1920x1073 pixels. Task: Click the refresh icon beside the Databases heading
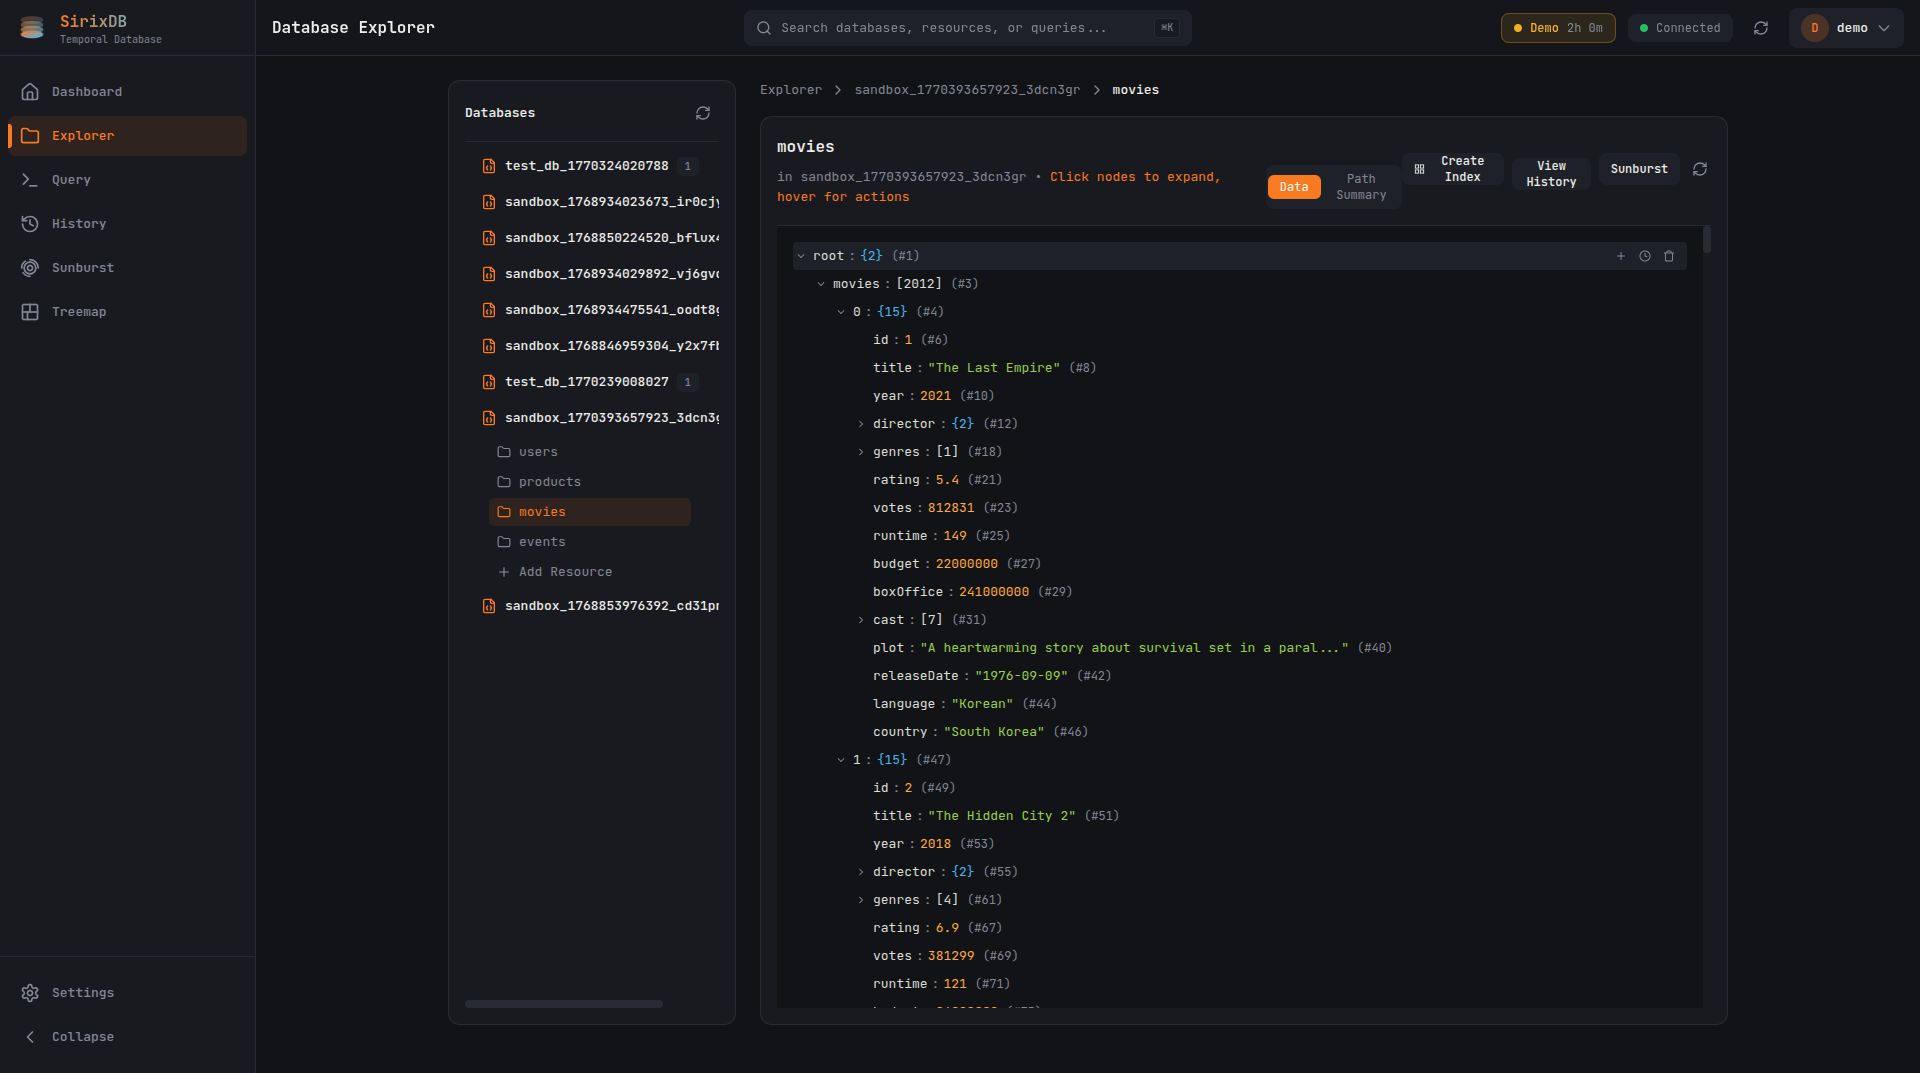(x=702, y=113)
